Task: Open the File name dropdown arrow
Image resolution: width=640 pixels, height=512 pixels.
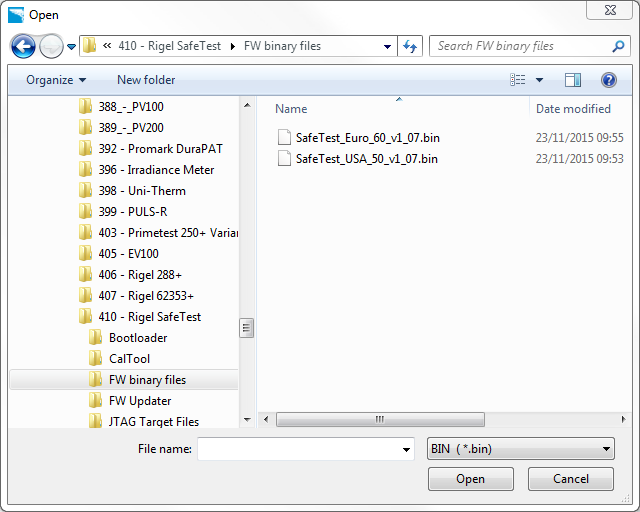Action: click(406, 450)
